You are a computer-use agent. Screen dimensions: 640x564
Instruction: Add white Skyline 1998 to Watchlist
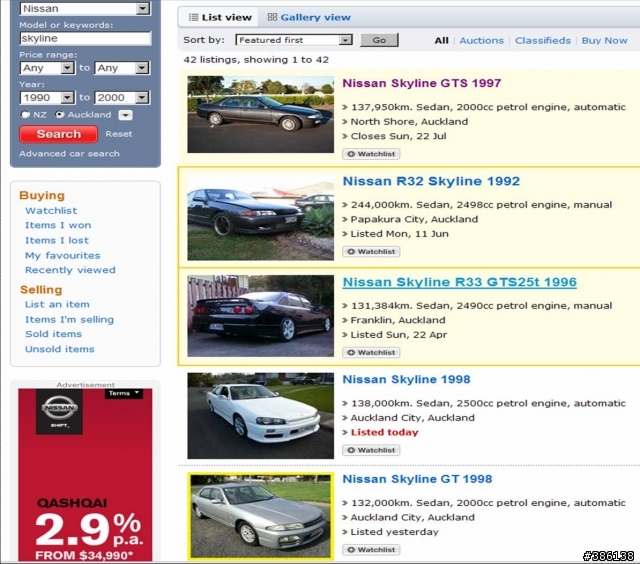pyautogui.click(x=371, y=450)
